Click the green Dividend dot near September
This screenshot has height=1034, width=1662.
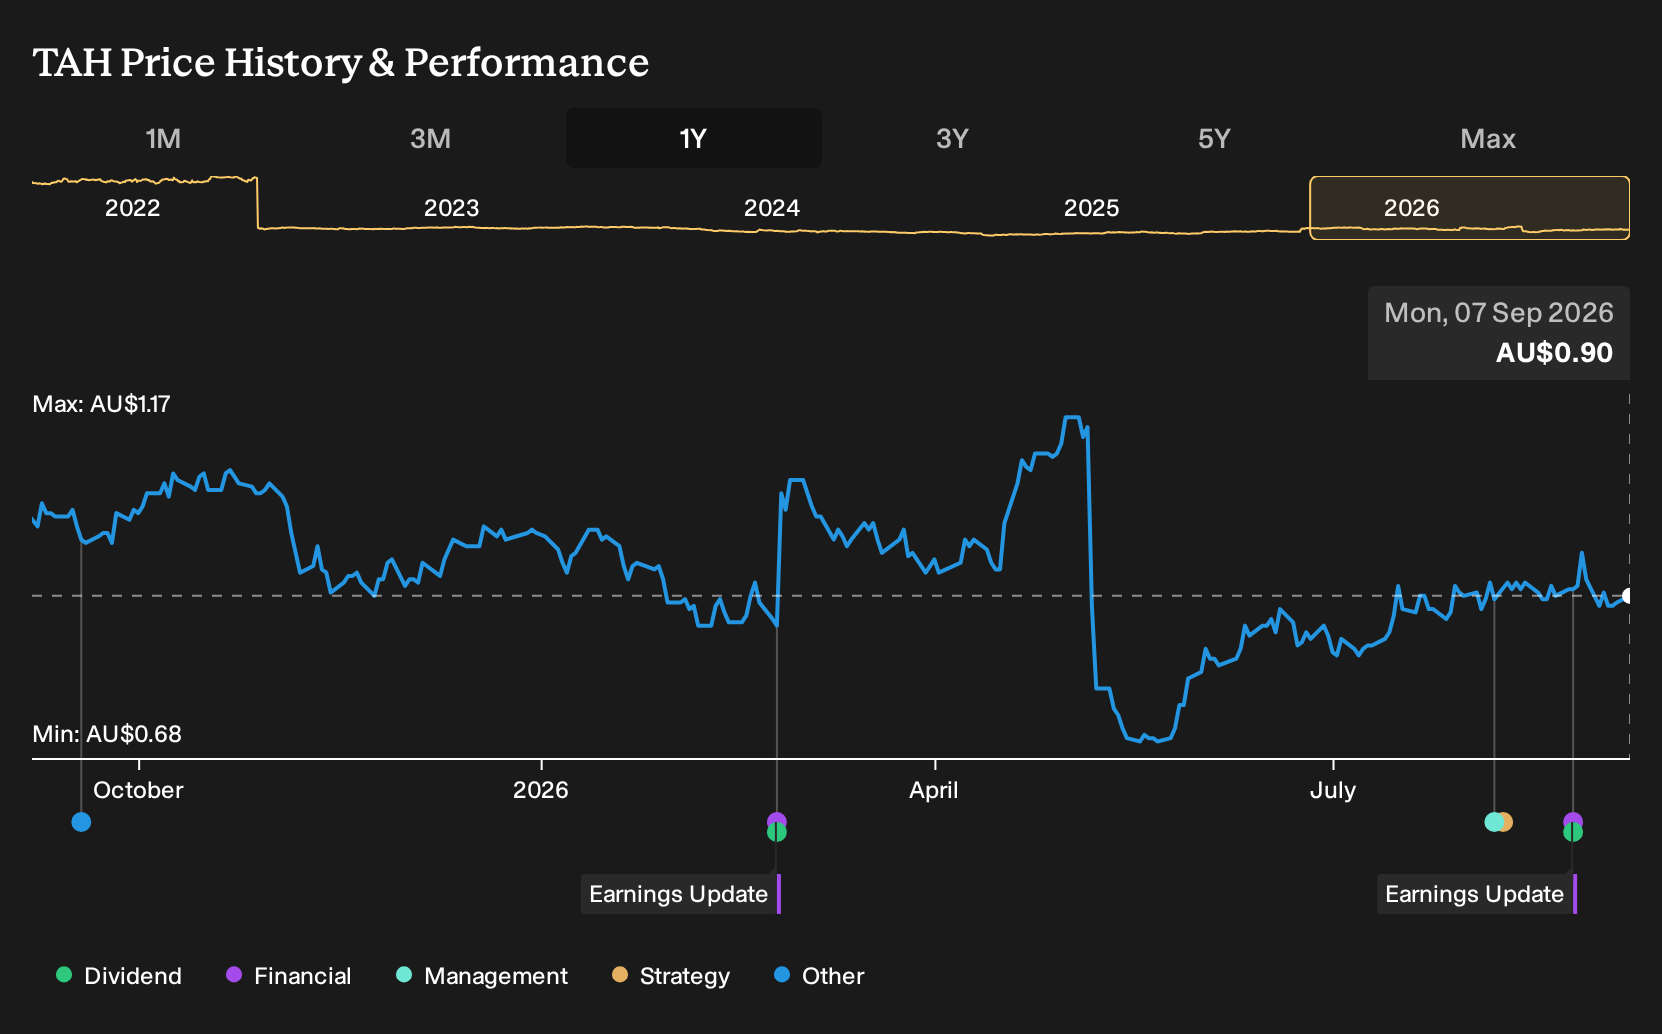click(x=1573, y=833)
